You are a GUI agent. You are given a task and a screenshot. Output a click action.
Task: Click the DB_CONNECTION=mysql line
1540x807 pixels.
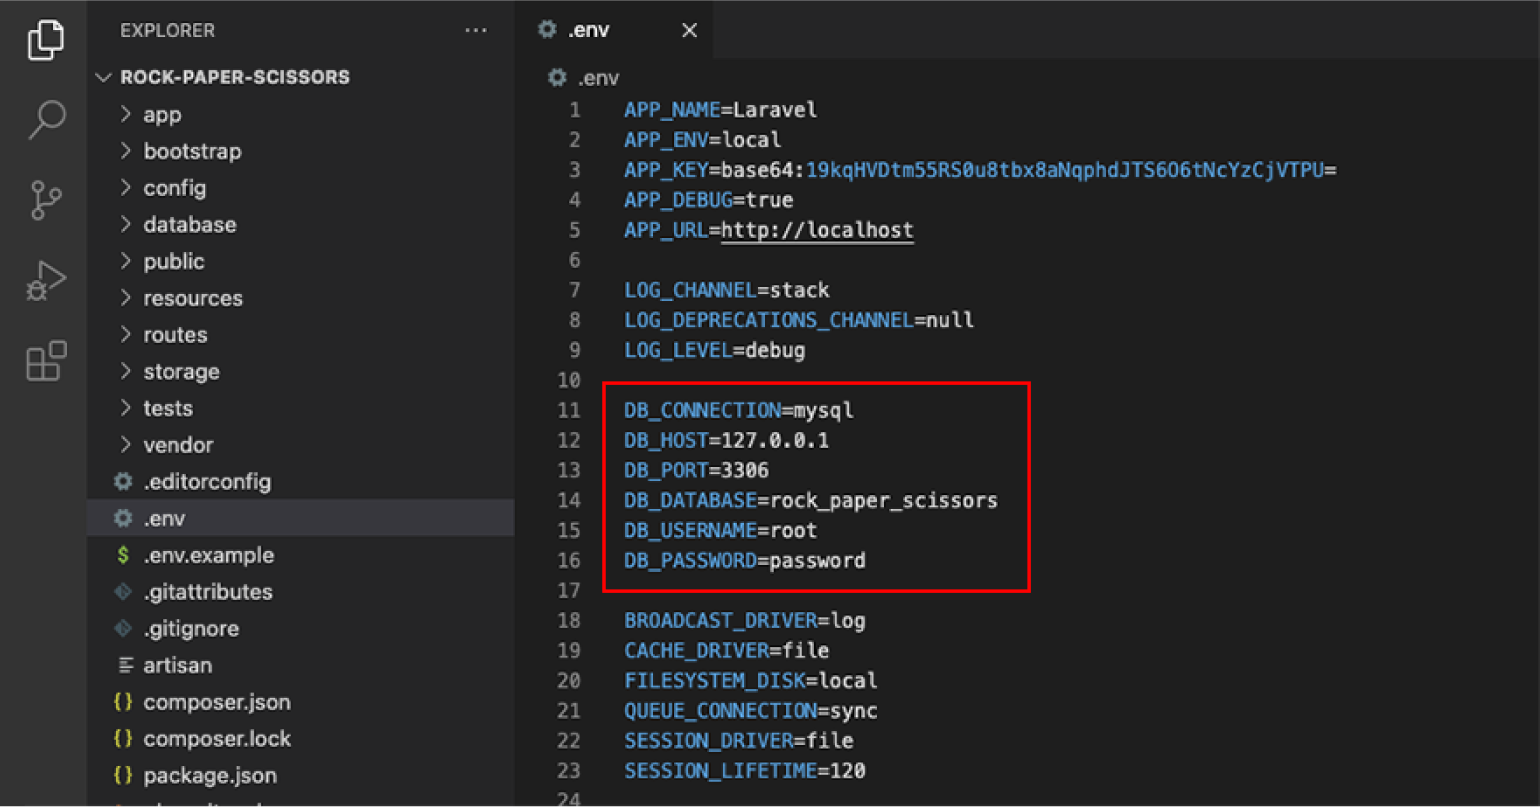coord(739,410)
